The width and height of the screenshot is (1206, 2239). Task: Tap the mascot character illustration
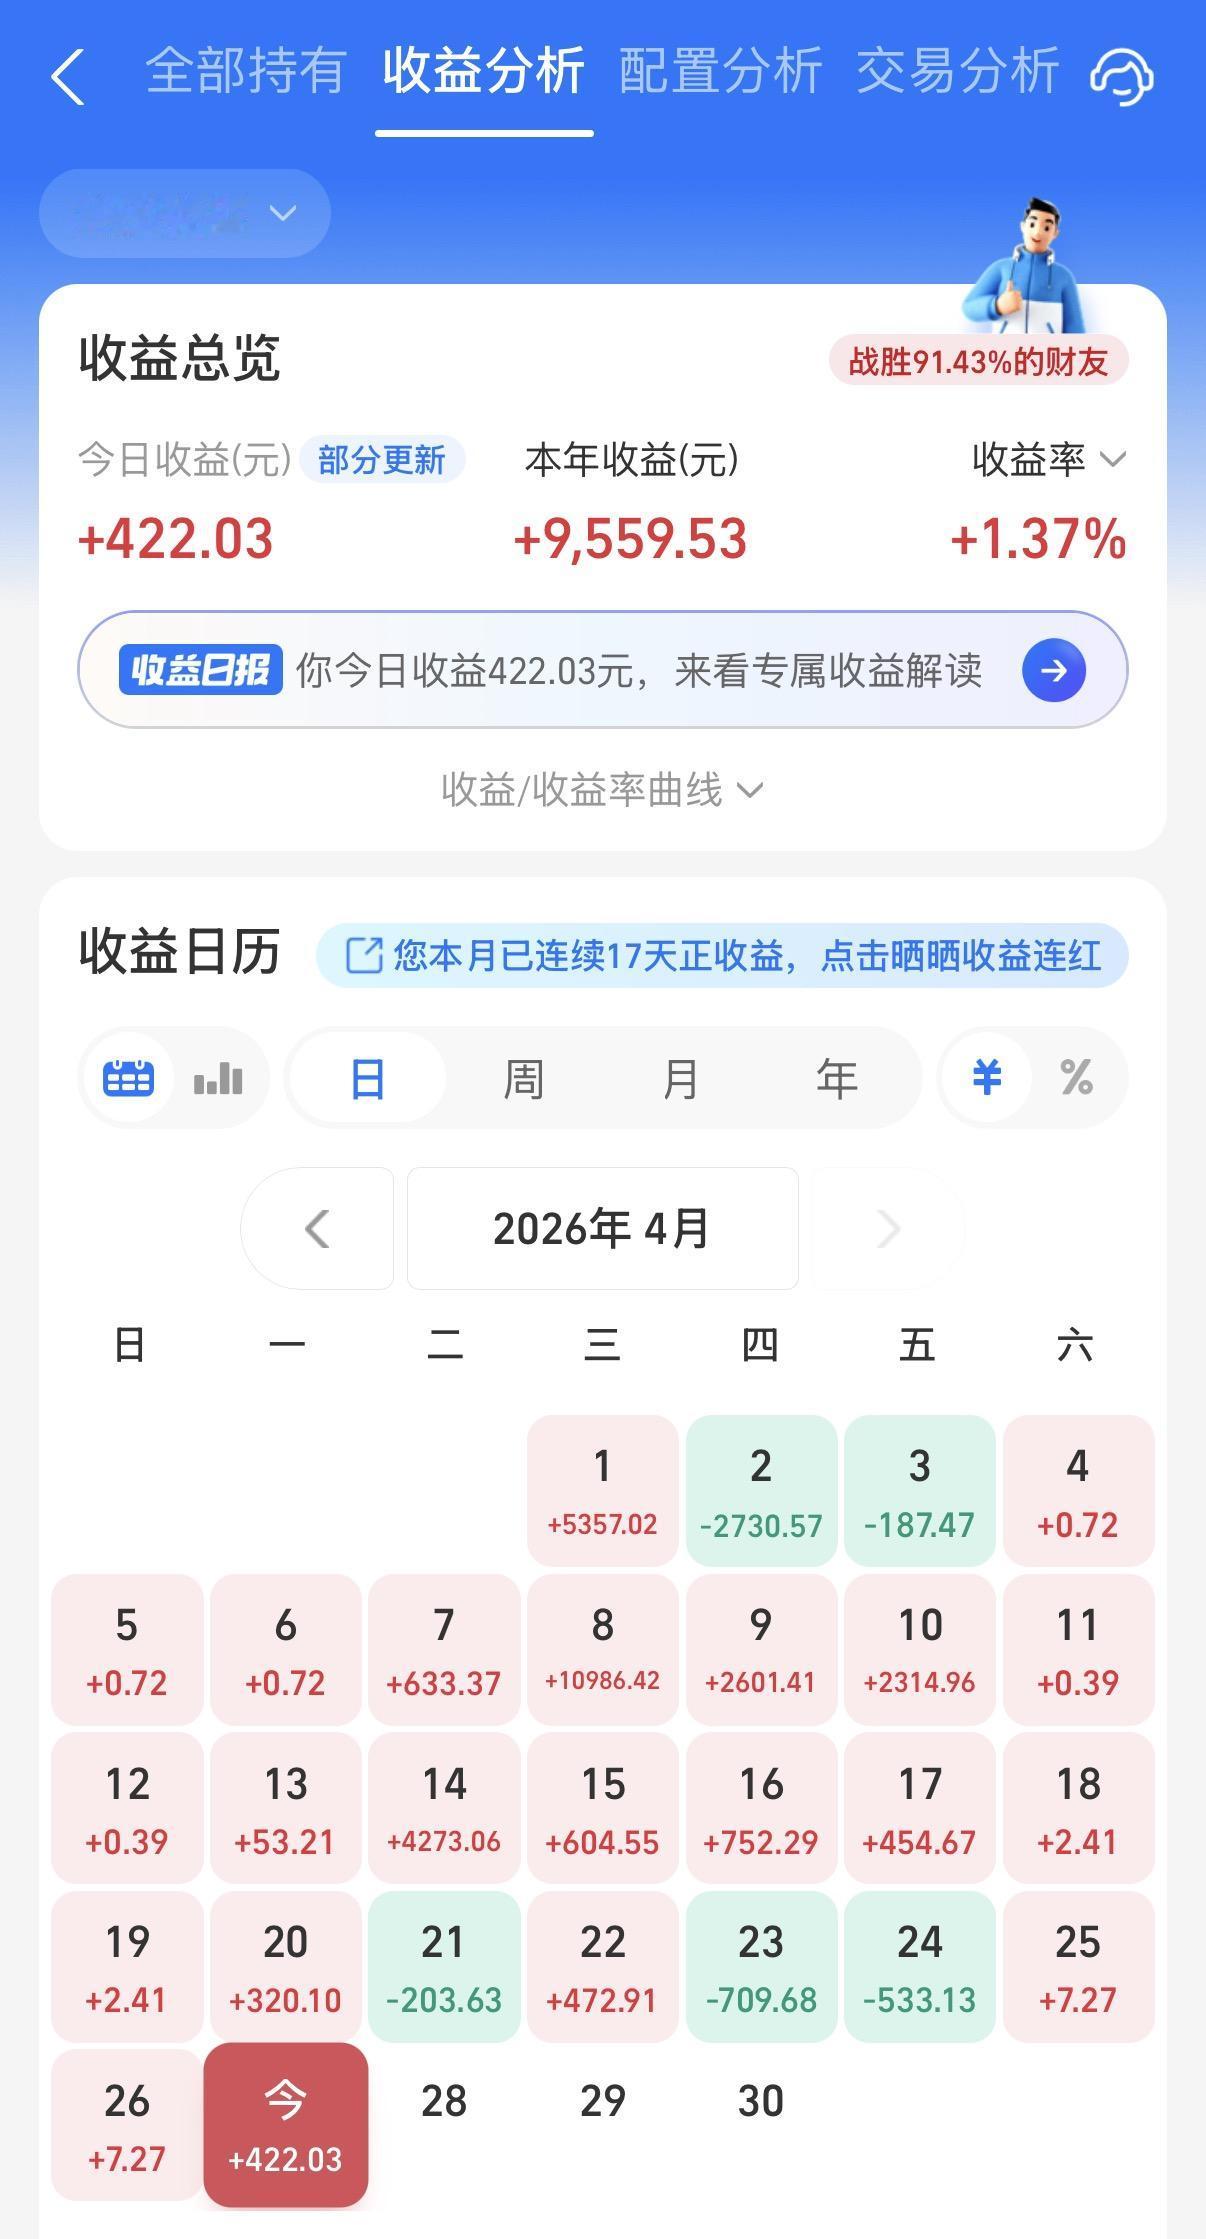click(1024, 265)
